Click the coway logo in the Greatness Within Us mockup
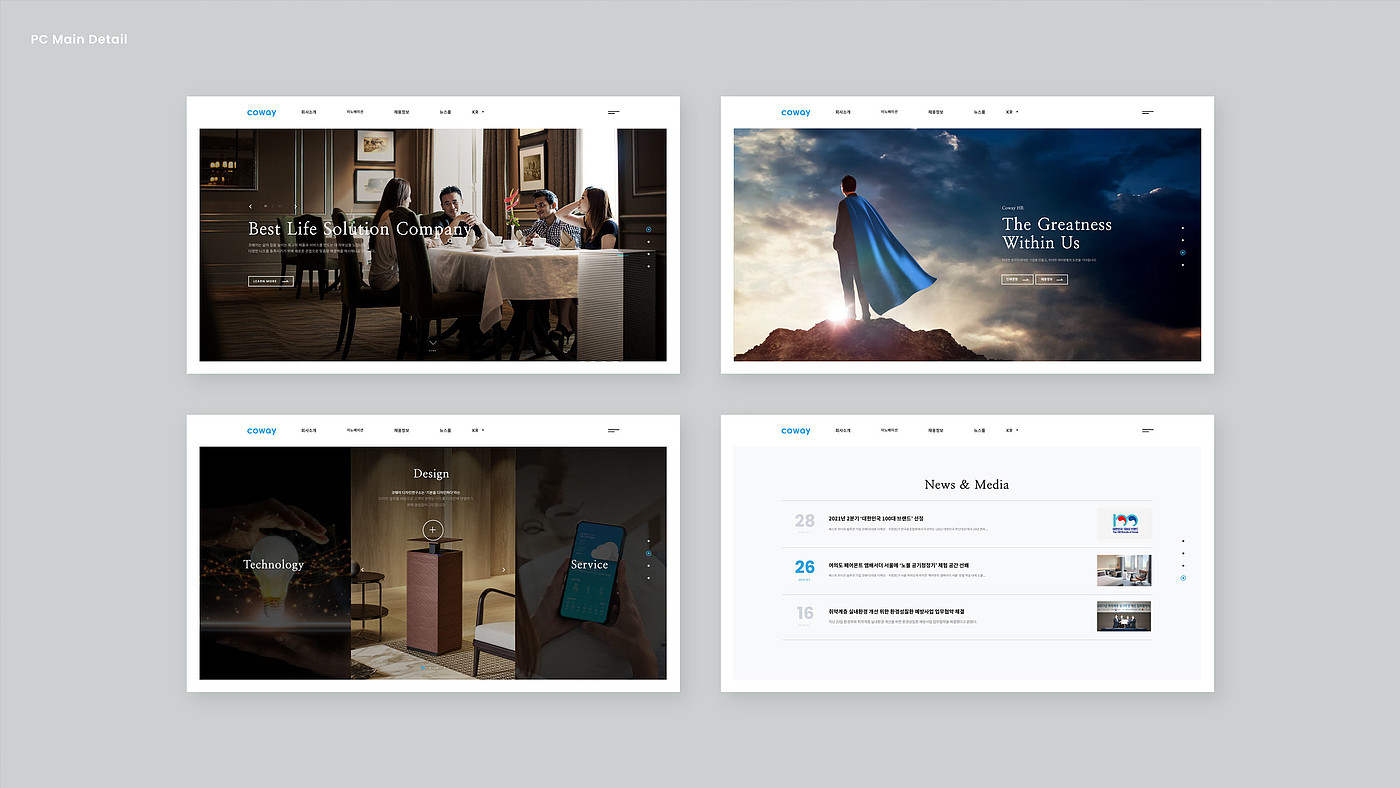Viewport: 1400px width, 788px height. click(796, 113)
